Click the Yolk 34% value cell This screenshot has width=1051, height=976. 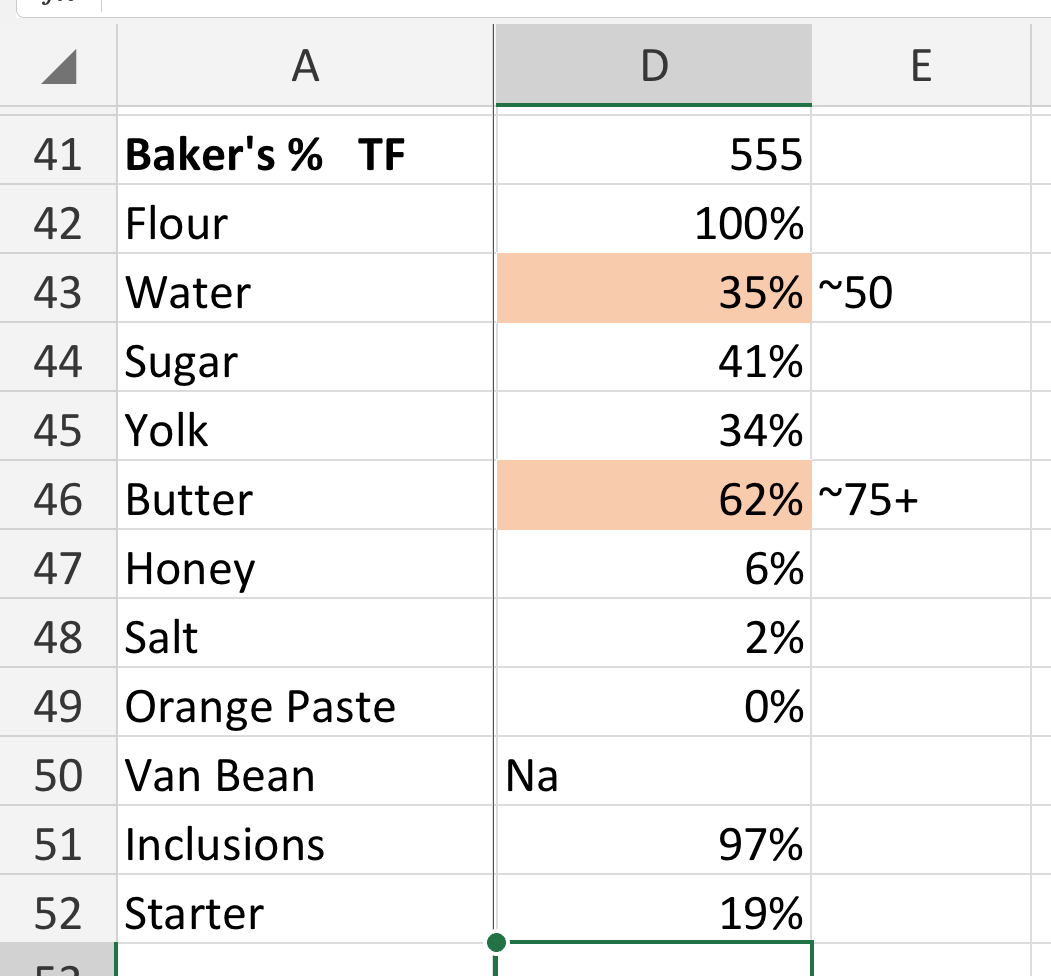(x=654, y=430)
